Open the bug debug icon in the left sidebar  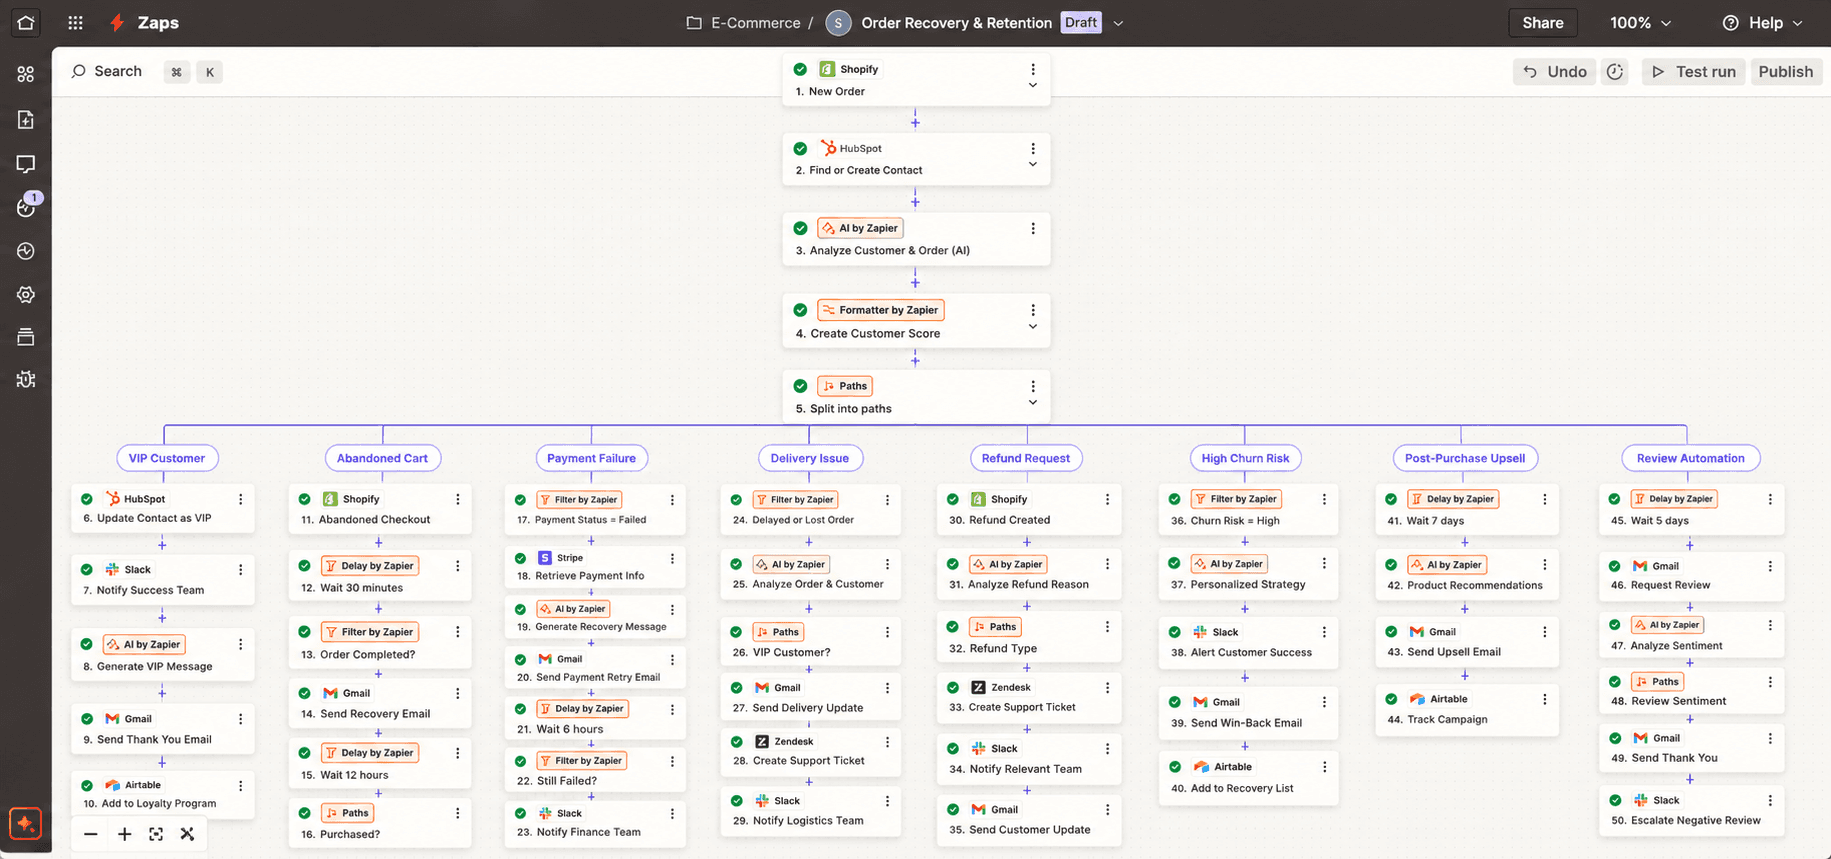pyautogui.click(x=26, y=380)
